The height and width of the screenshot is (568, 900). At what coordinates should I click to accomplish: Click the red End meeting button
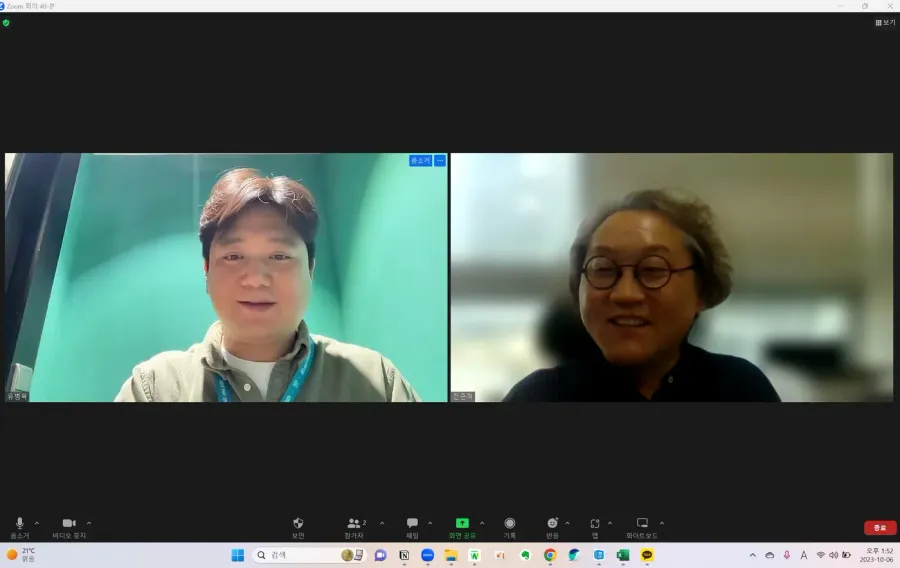tap(880, 527)
